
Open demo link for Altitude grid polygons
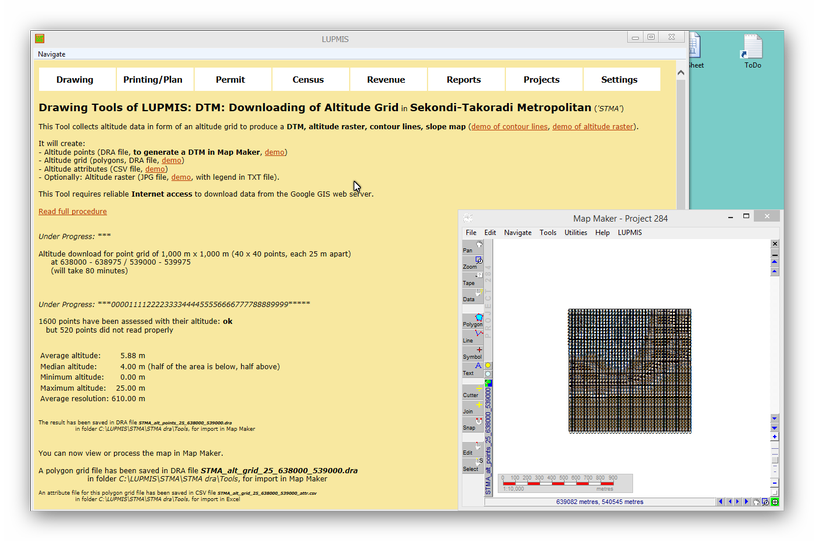(x=171, y=160)
